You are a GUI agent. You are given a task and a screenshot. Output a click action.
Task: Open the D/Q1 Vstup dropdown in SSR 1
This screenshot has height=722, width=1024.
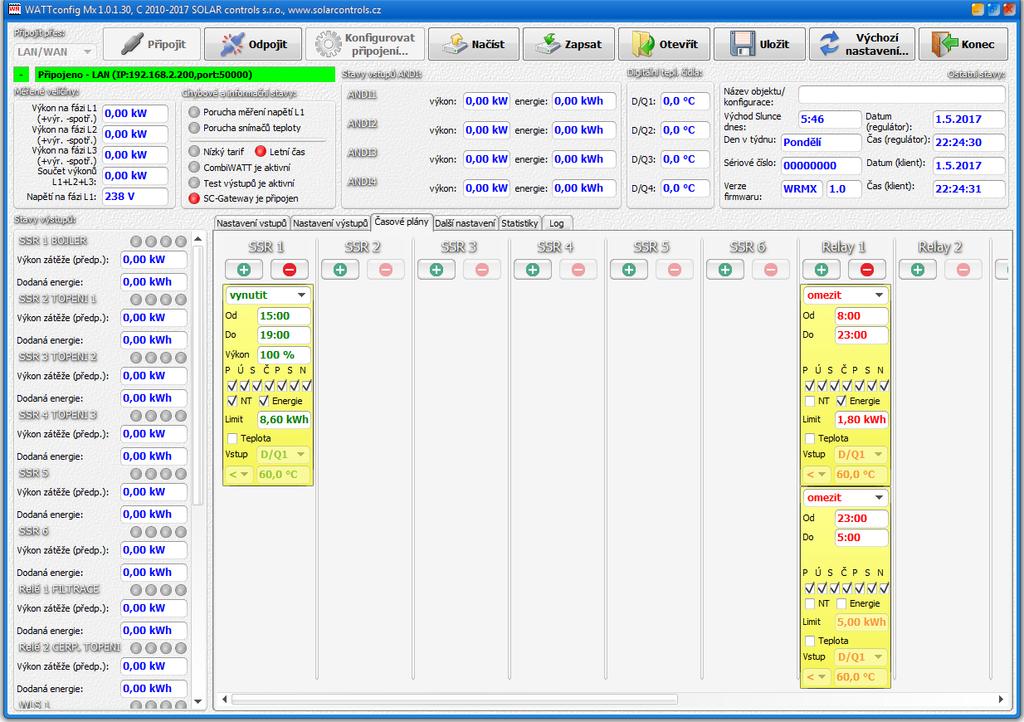click(x=283, y=454)
